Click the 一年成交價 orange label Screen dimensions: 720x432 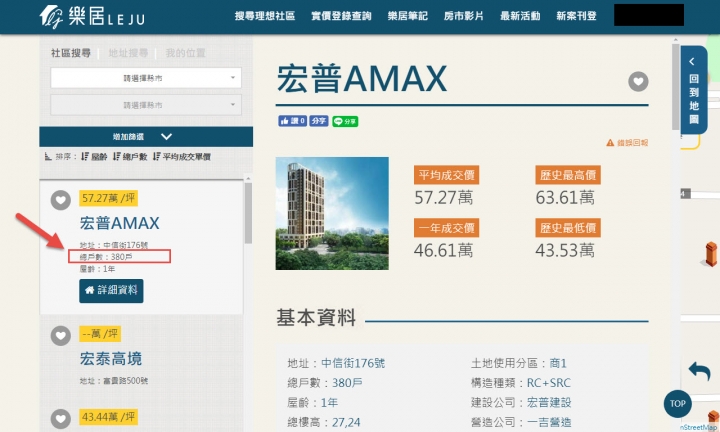pos(446,228)
